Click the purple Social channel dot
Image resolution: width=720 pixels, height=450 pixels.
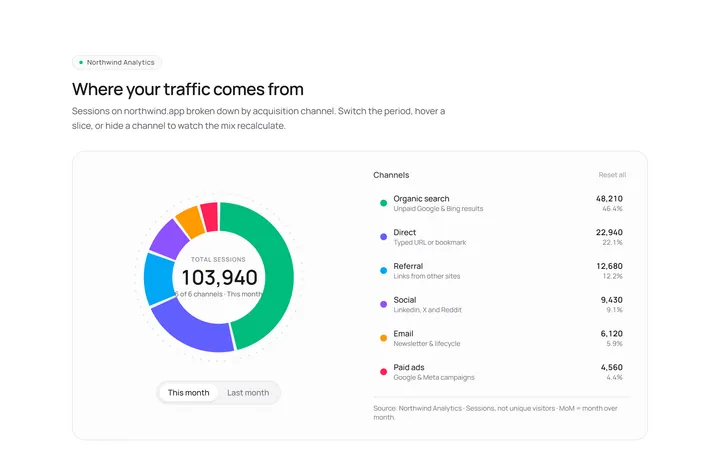pyautogui.click(x=383, y=304)
